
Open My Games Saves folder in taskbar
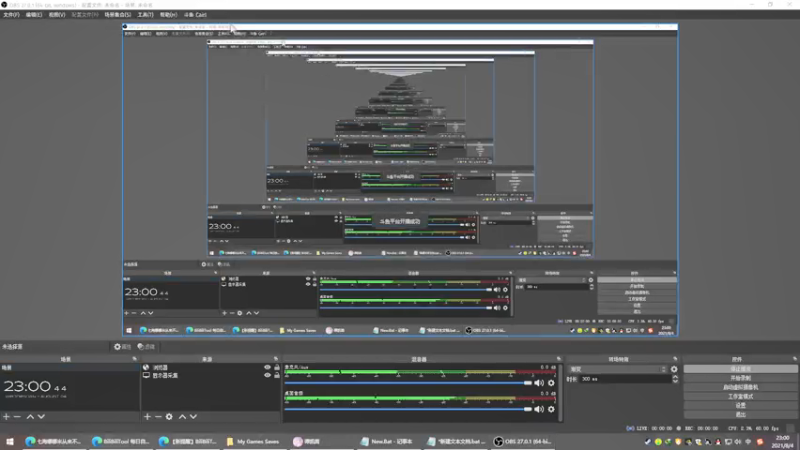tap(252, 441)
